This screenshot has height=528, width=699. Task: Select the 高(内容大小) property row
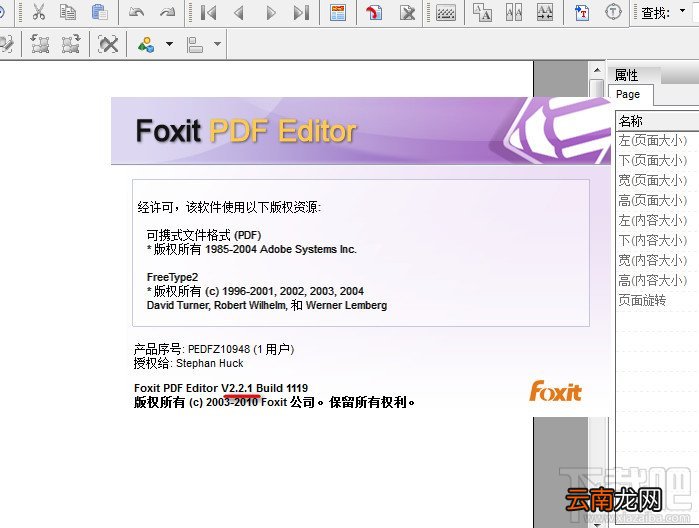[657, 280]
